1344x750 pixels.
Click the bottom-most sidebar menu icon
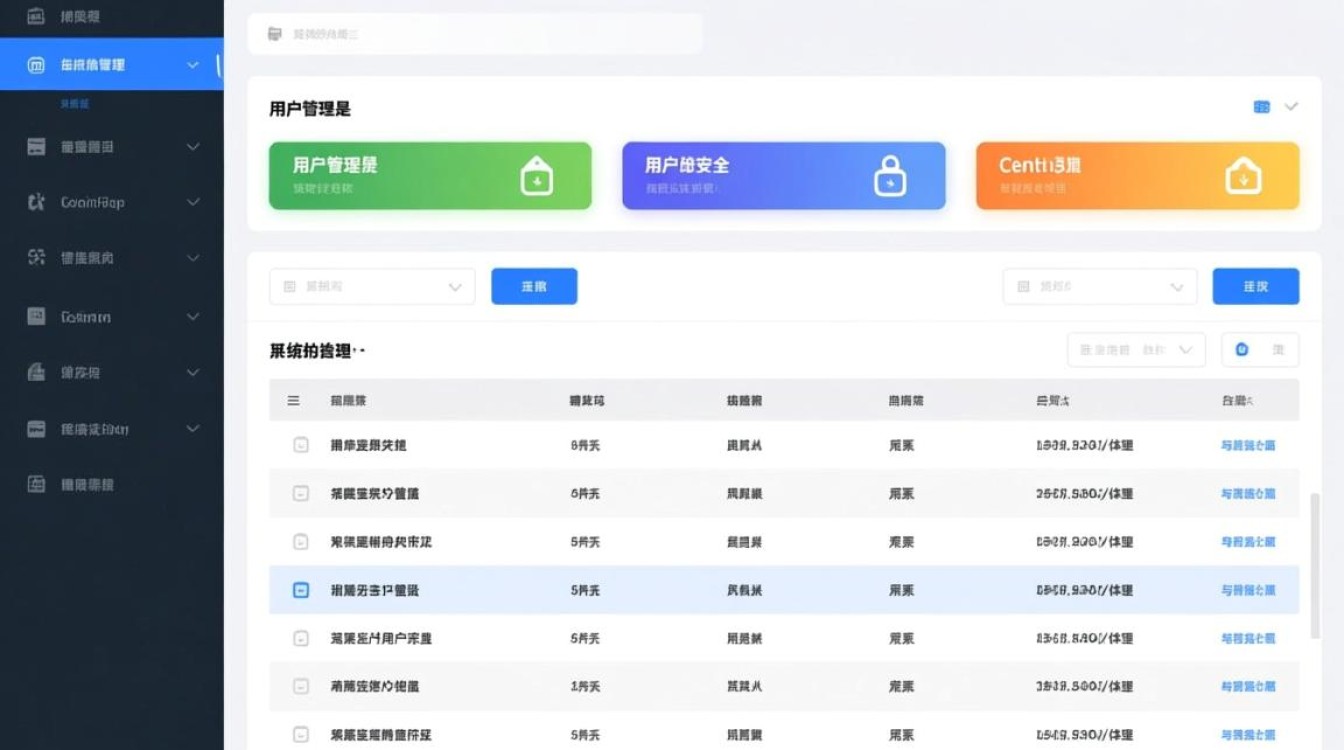[x=36, y=484]
